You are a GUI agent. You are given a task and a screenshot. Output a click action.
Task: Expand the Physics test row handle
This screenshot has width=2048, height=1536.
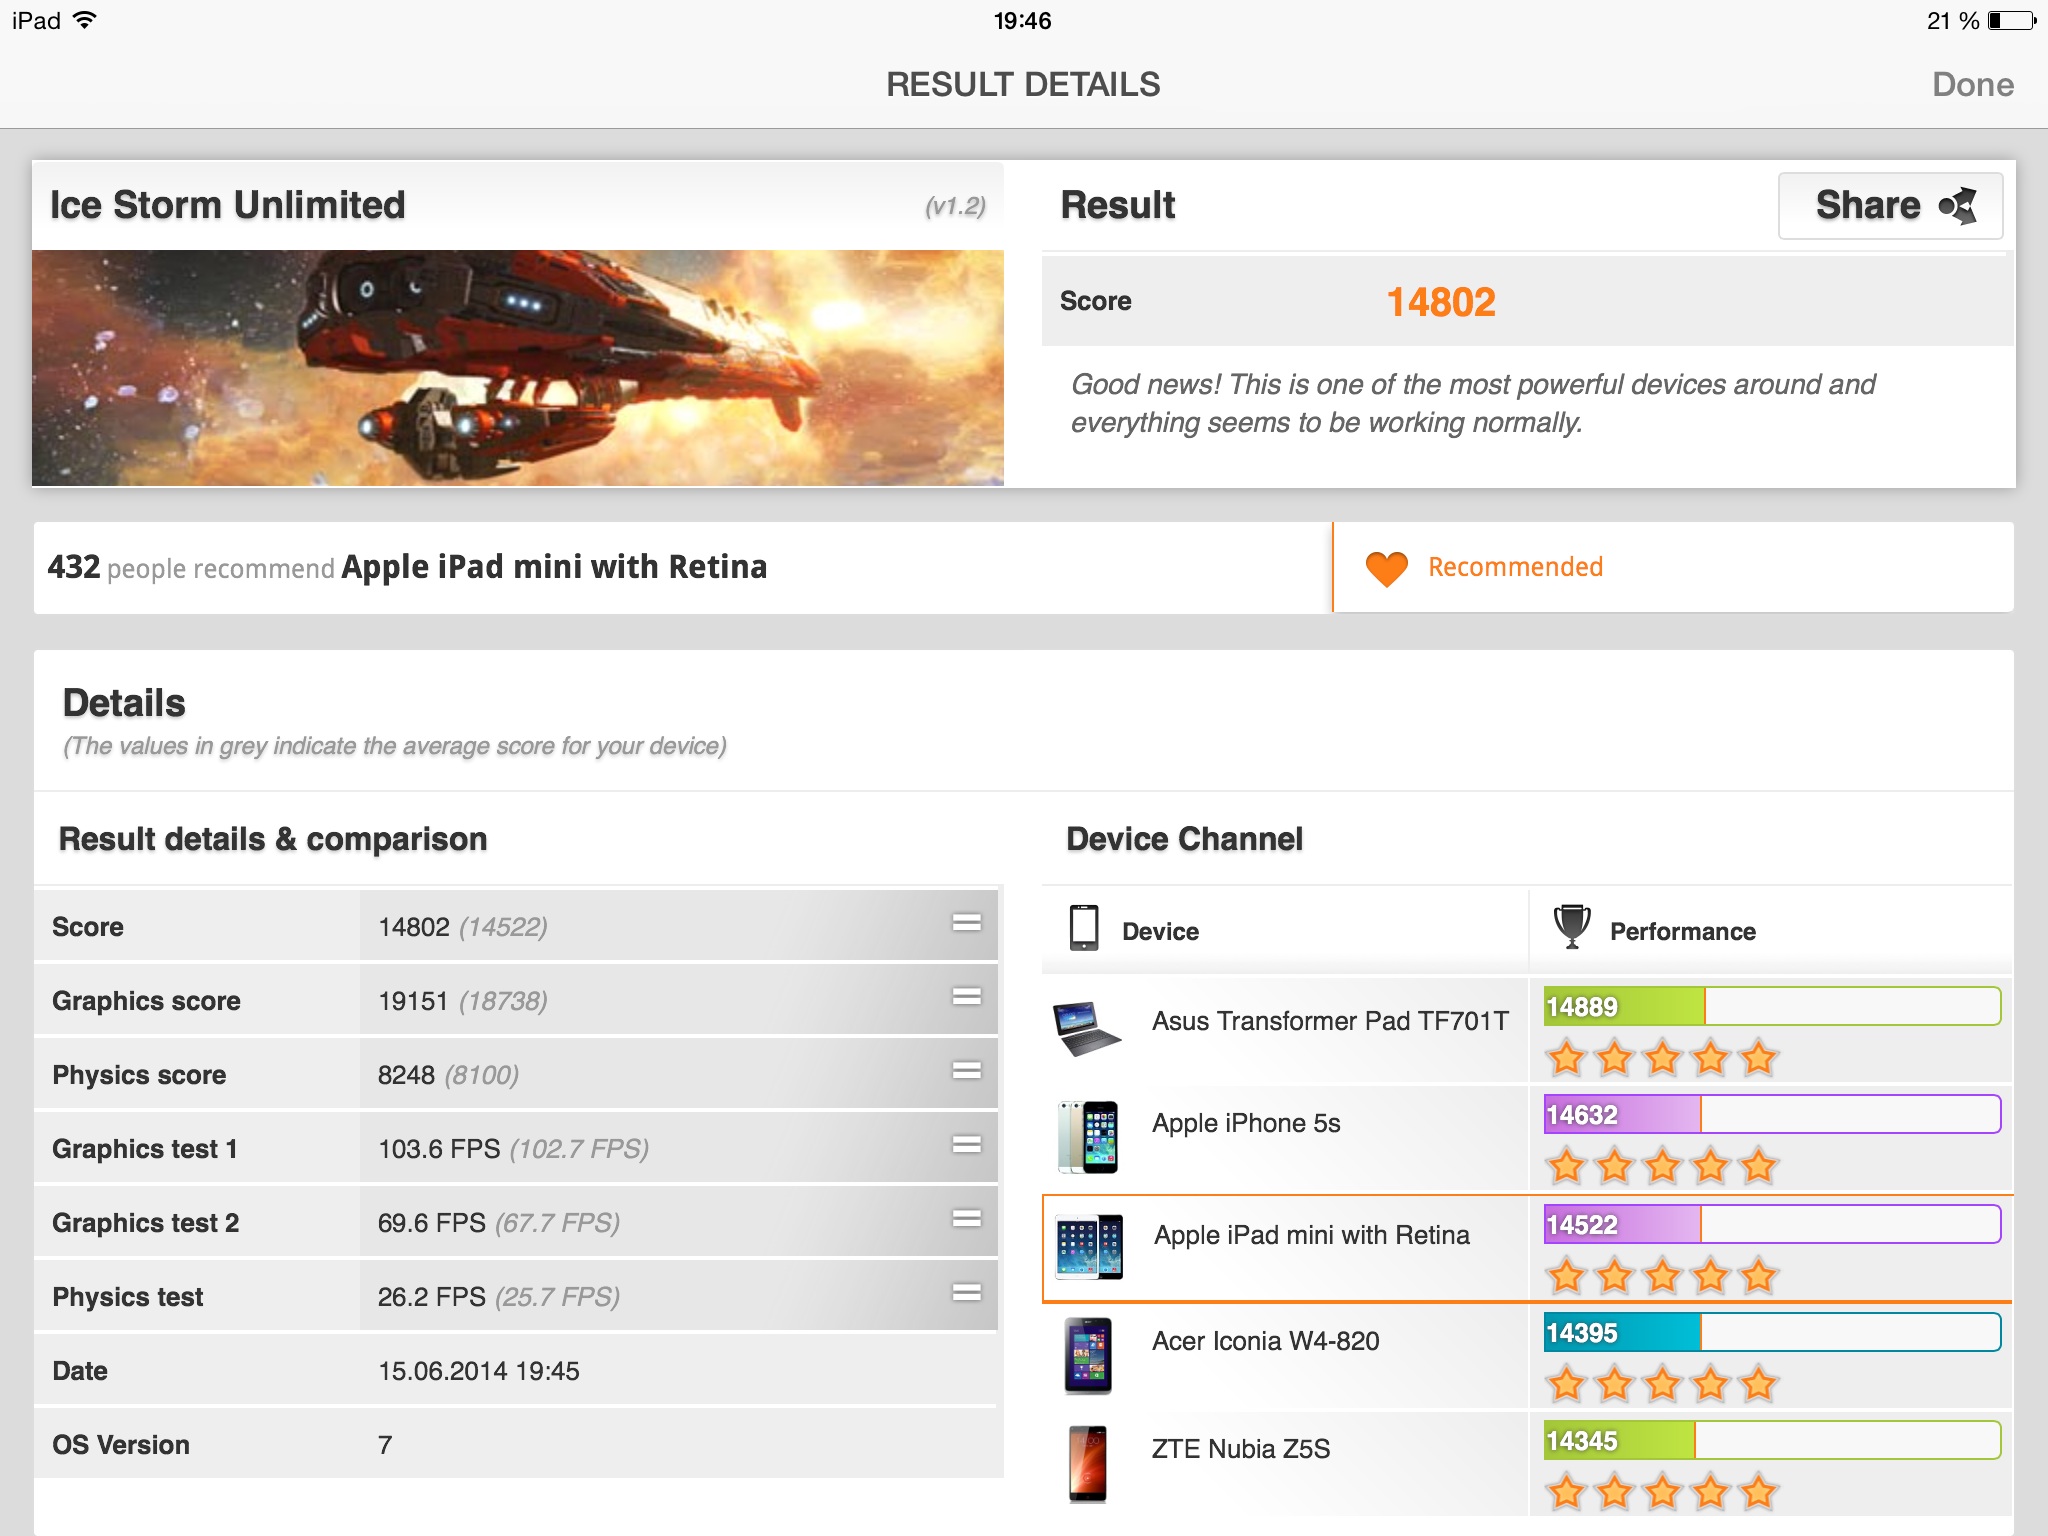coord(966,1292)
